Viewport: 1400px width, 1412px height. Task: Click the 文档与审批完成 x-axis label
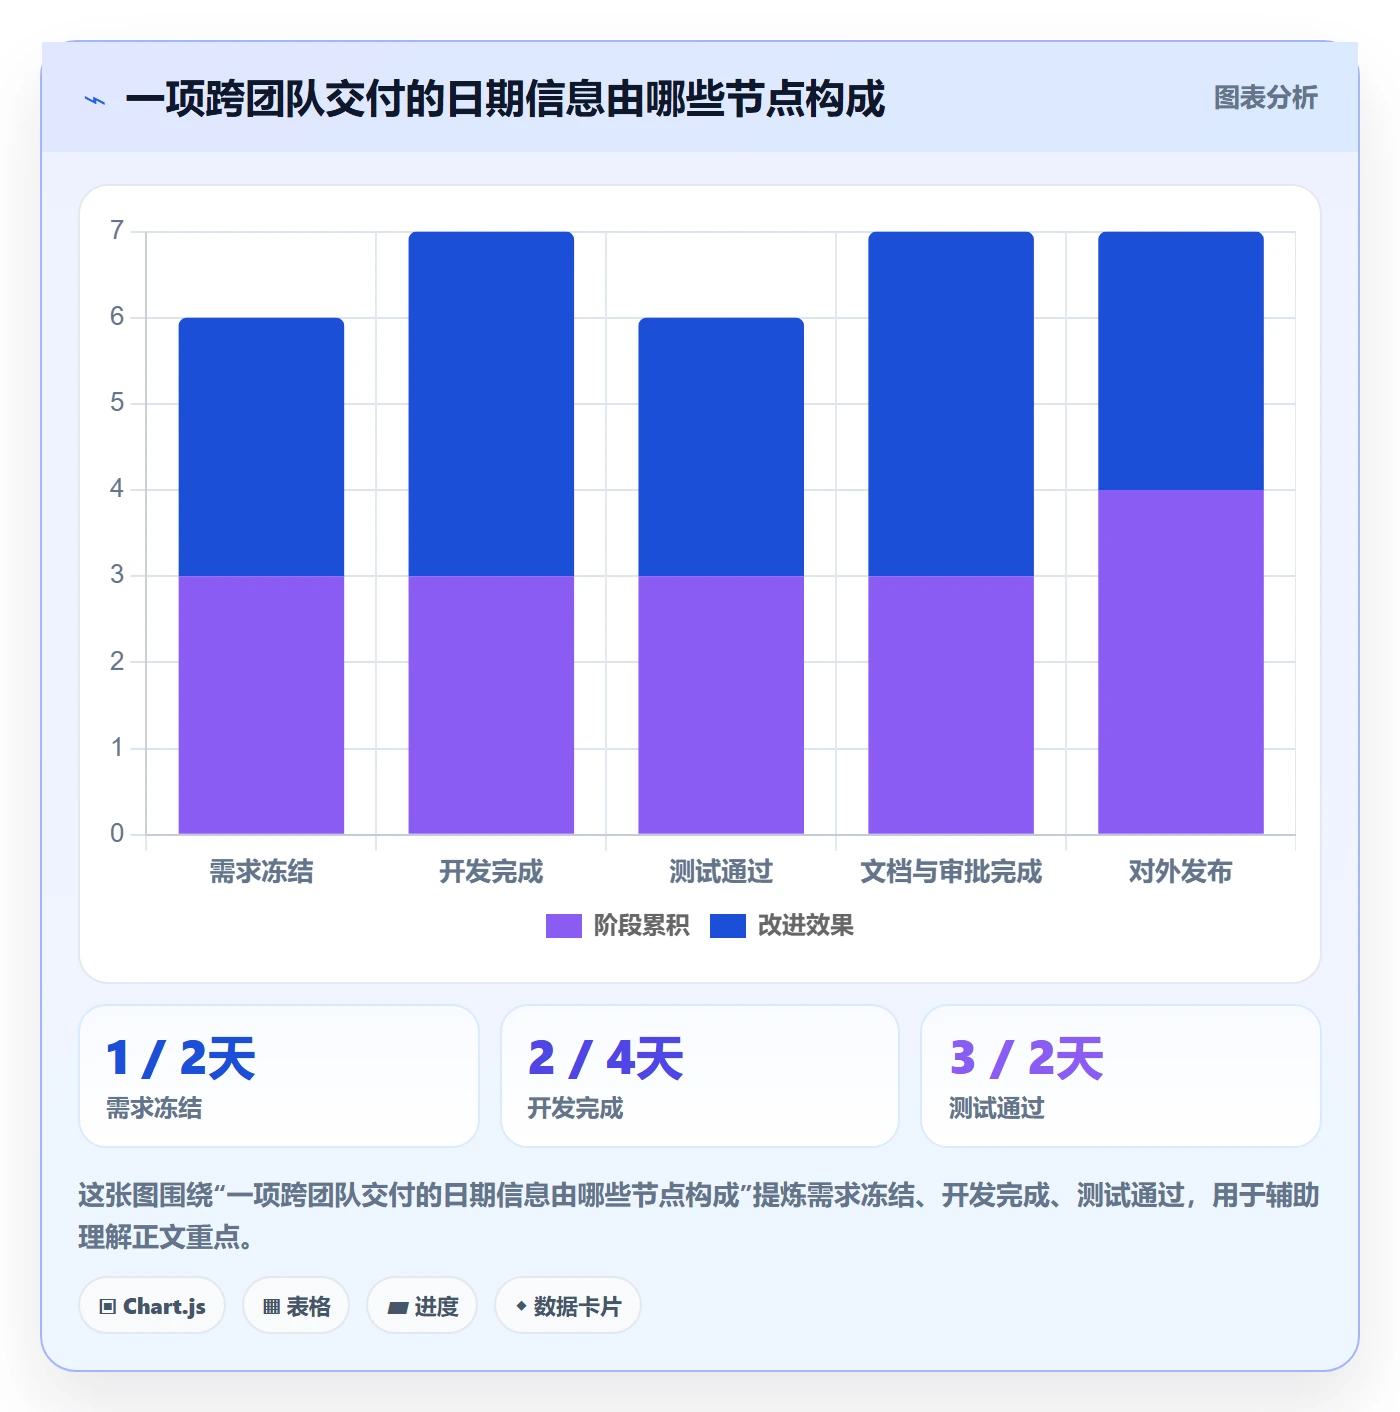pyautogui.click(x=951, y=872)
